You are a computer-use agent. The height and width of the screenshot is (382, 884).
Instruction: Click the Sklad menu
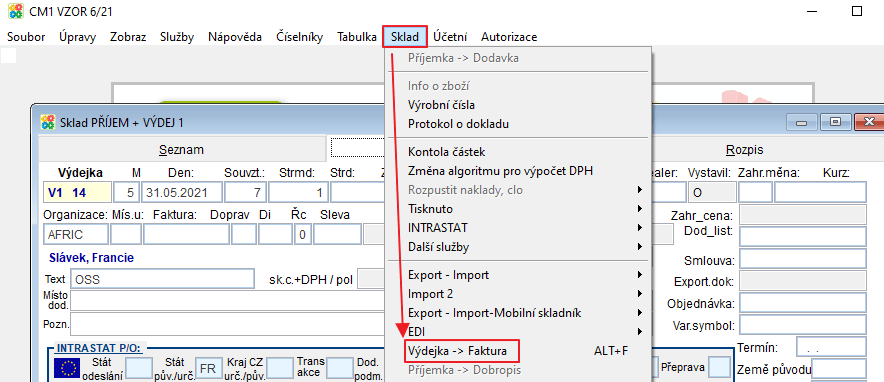pos(405,37)
